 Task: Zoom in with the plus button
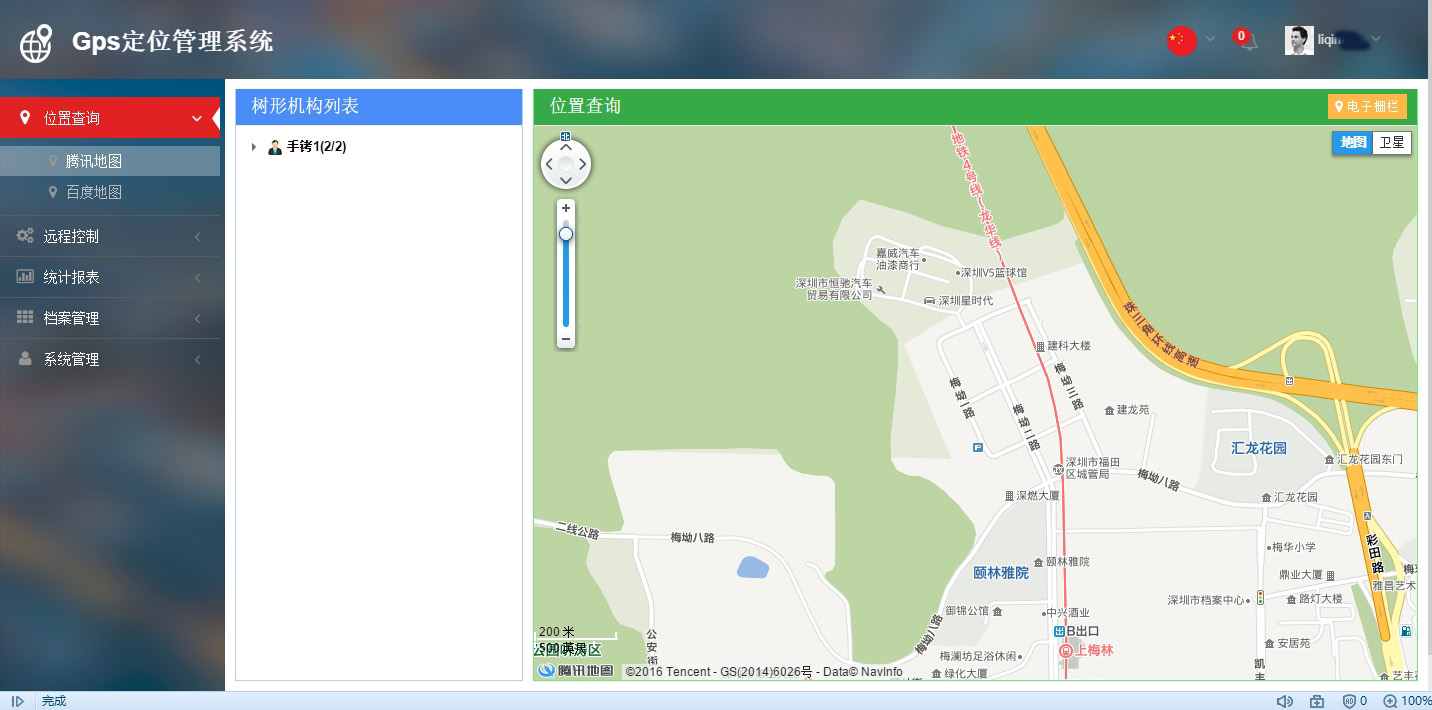pos(566,208)
